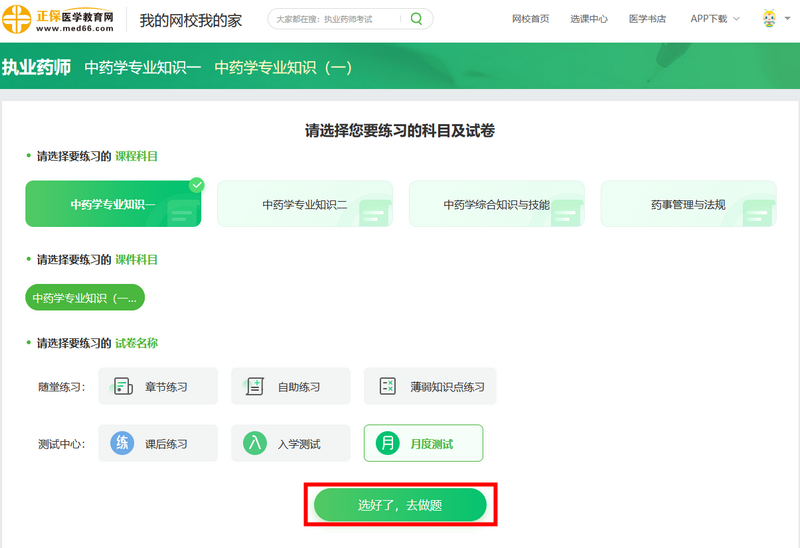This screenshot has width=800, height=548.
Task: Select 中药学专业知识一 subject card
Action: 113,204
